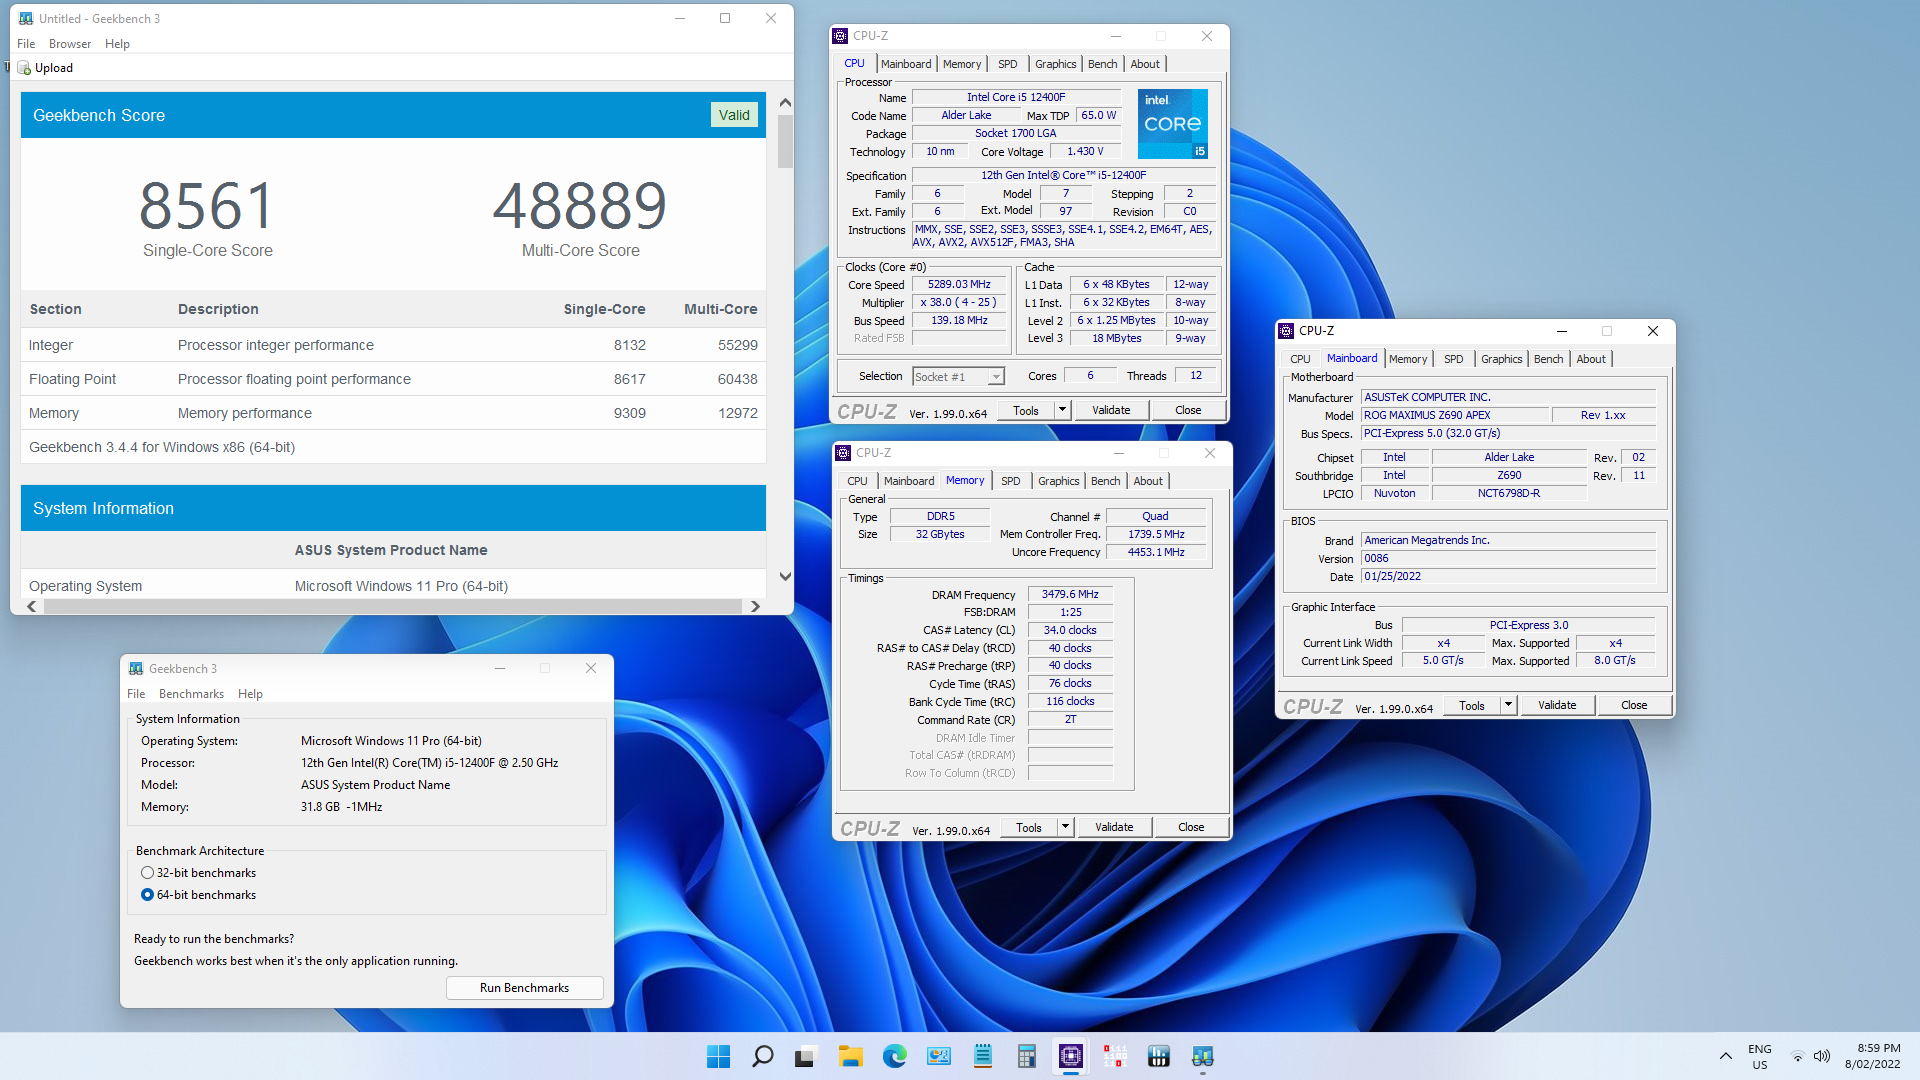
Task: Click the Geekbench 3 window title icon
Action: (x=136, y=669)
